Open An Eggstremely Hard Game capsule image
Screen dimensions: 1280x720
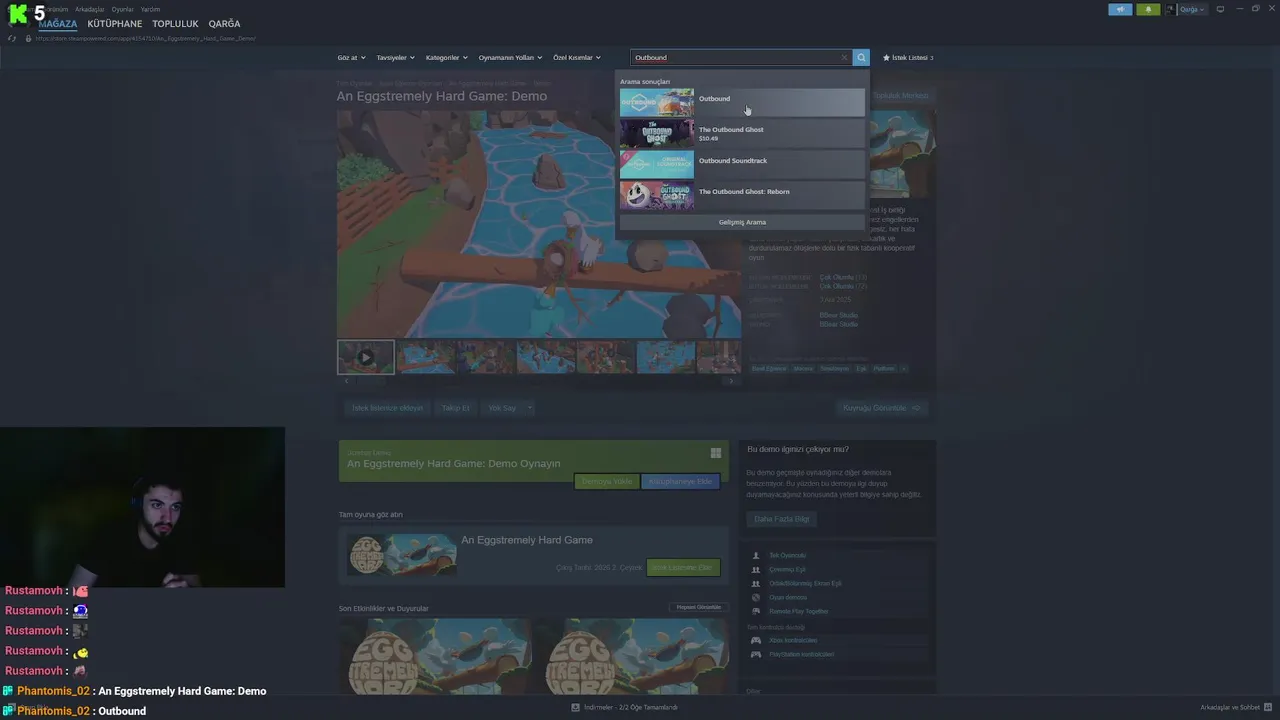click(401, 554)
